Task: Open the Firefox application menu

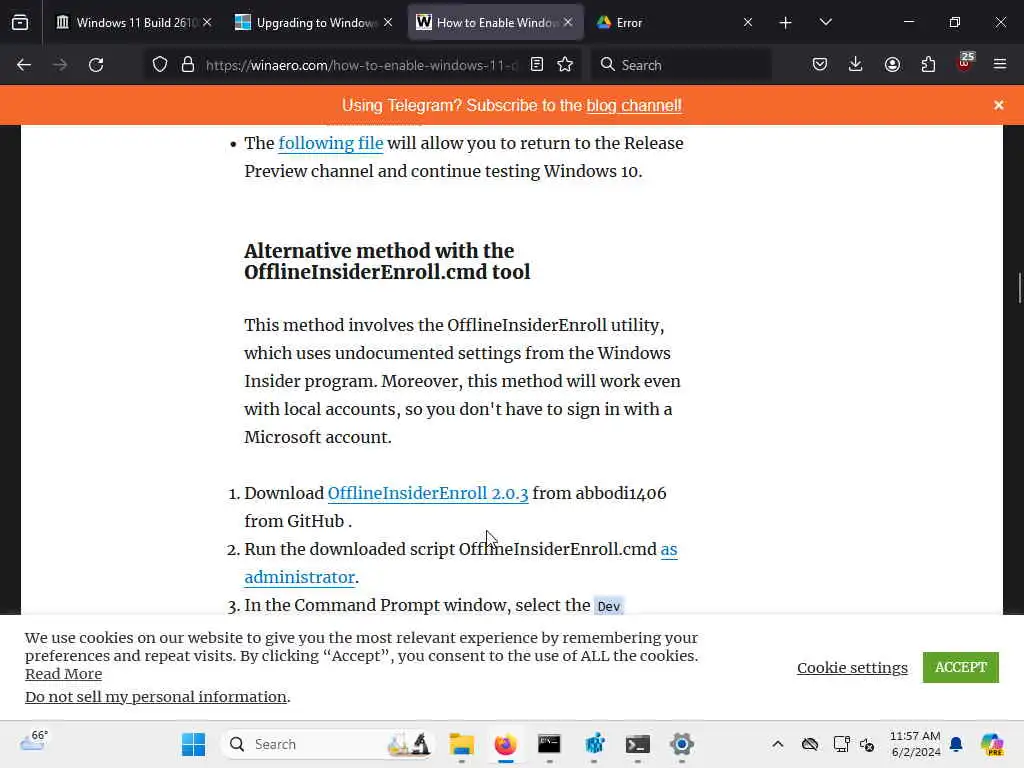Action: (x=1000, y=65)
